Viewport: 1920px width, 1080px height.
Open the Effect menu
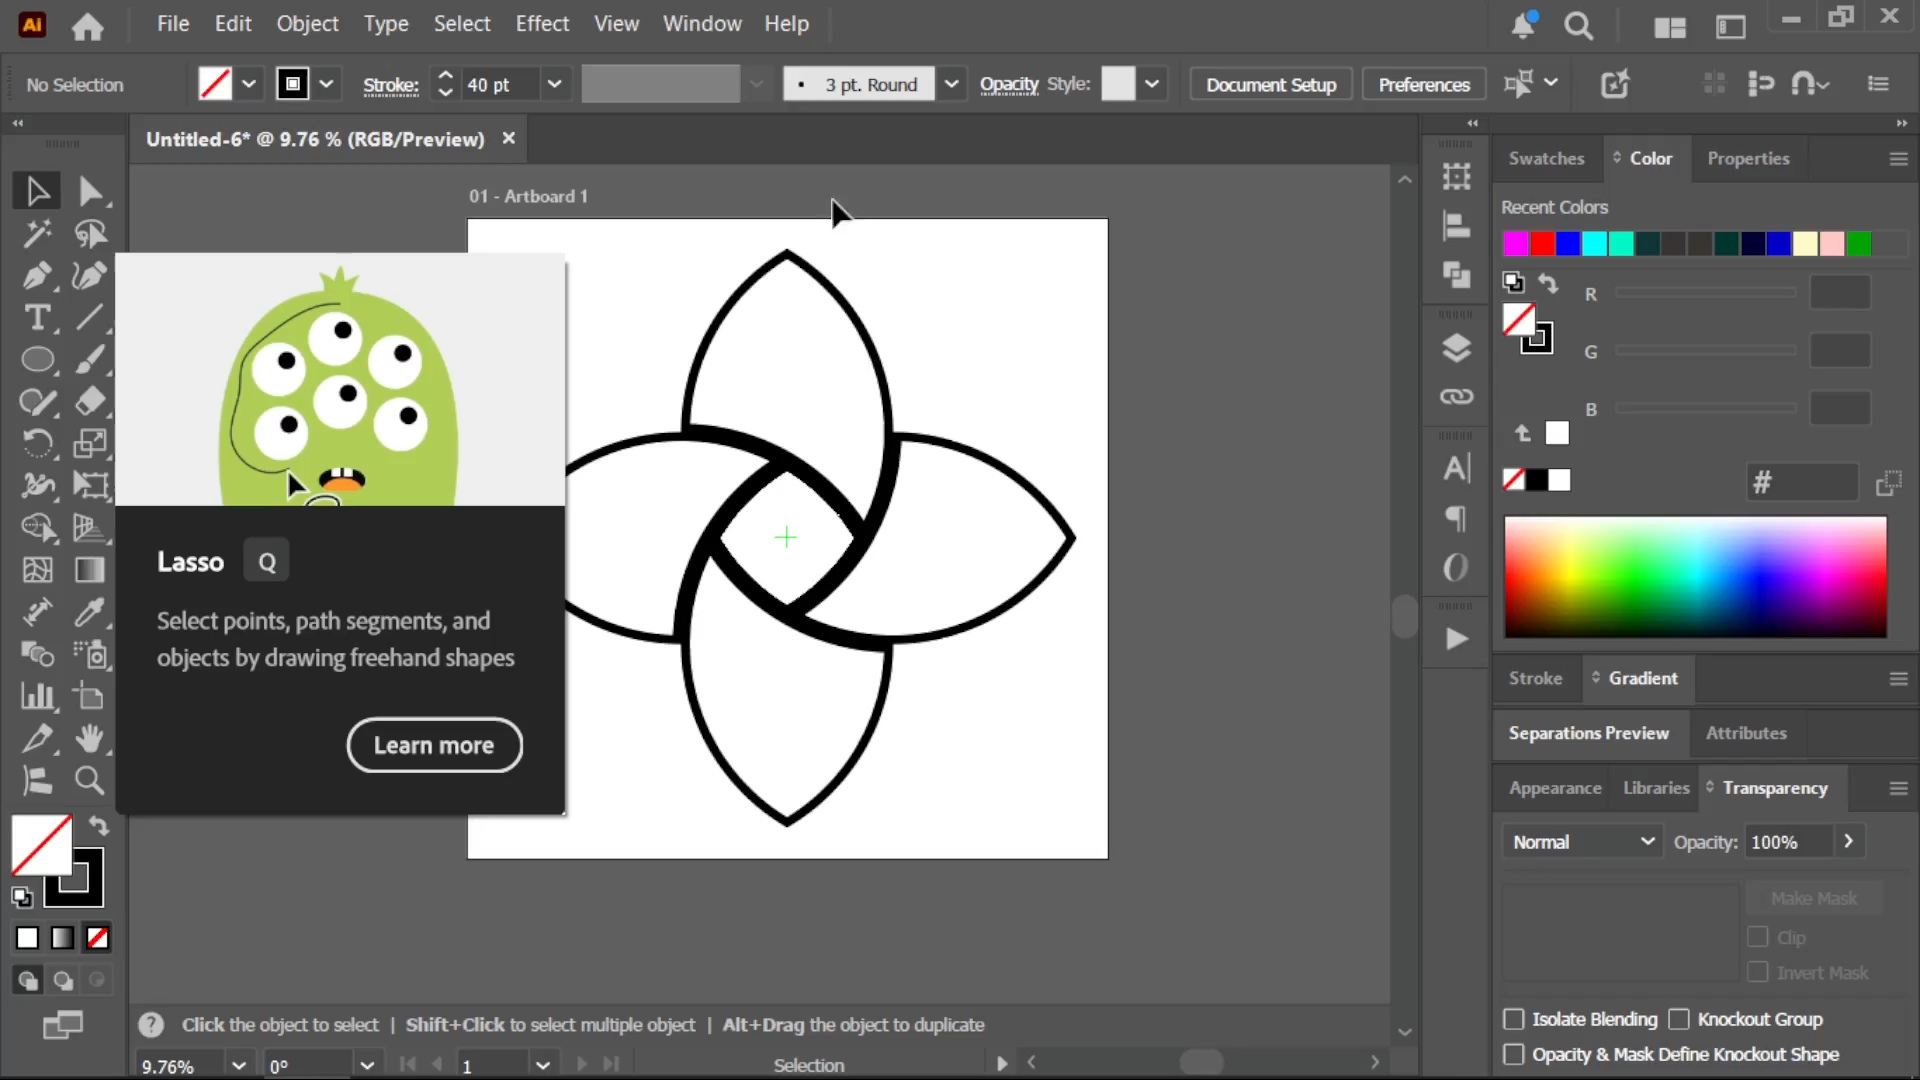(542, 24)
